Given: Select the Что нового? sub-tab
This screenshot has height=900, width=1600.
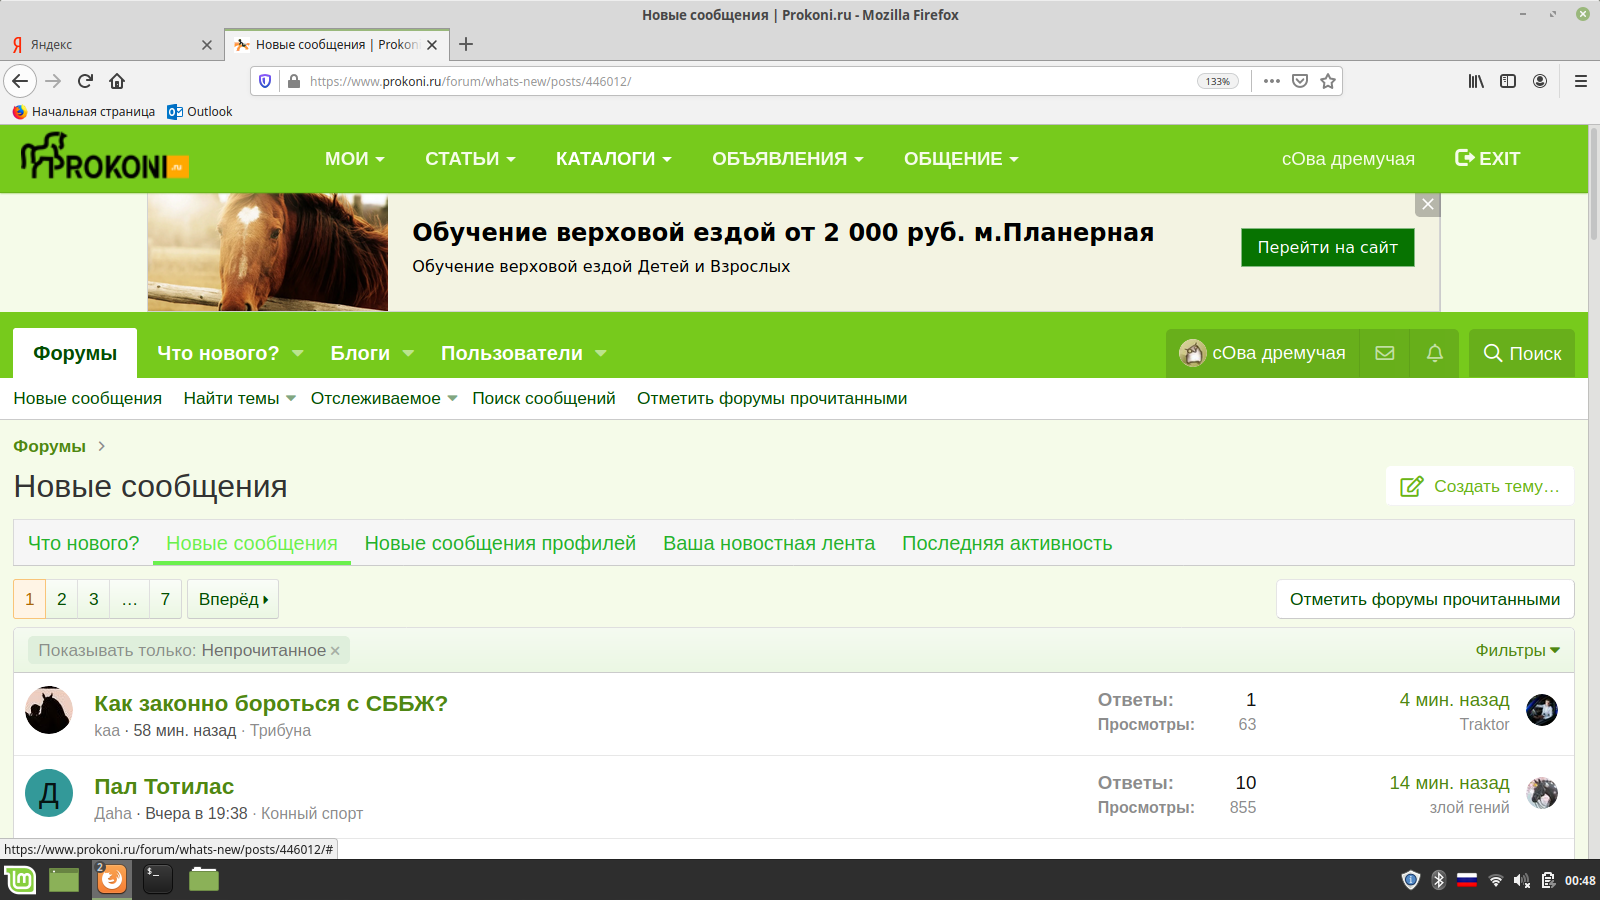Looking at the screenshot, I should pyautogui.click(x=84, y=543).
